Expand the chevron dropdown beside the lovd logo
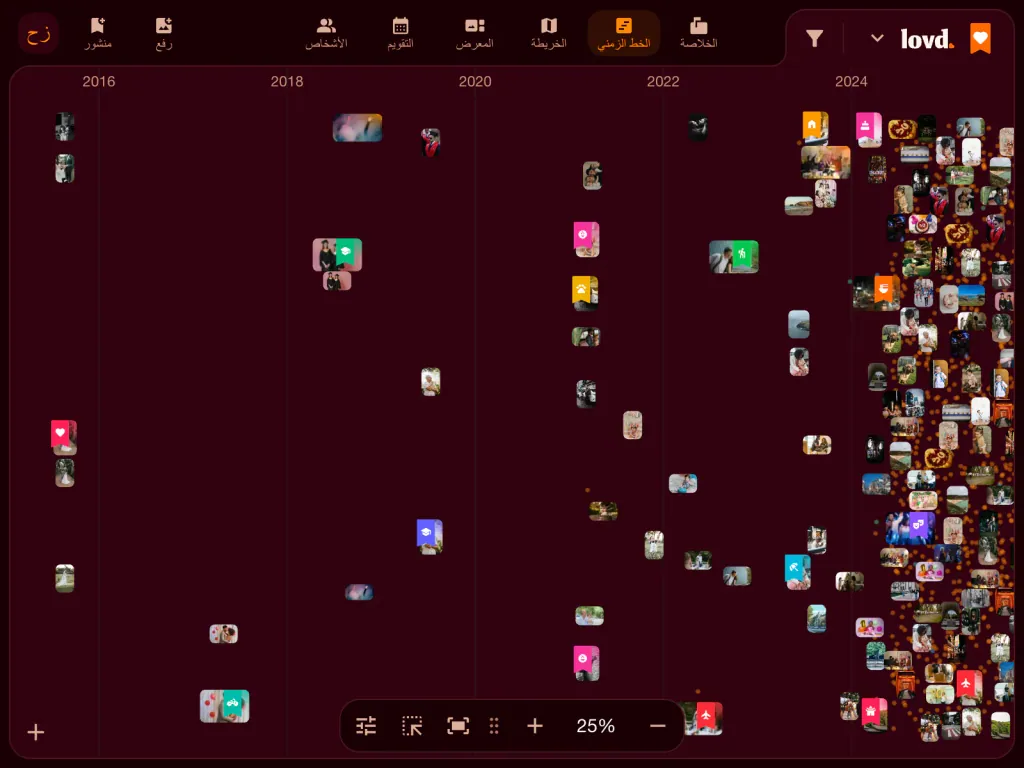The width and height of the screenshot is (1024, 768). [877, 39]
